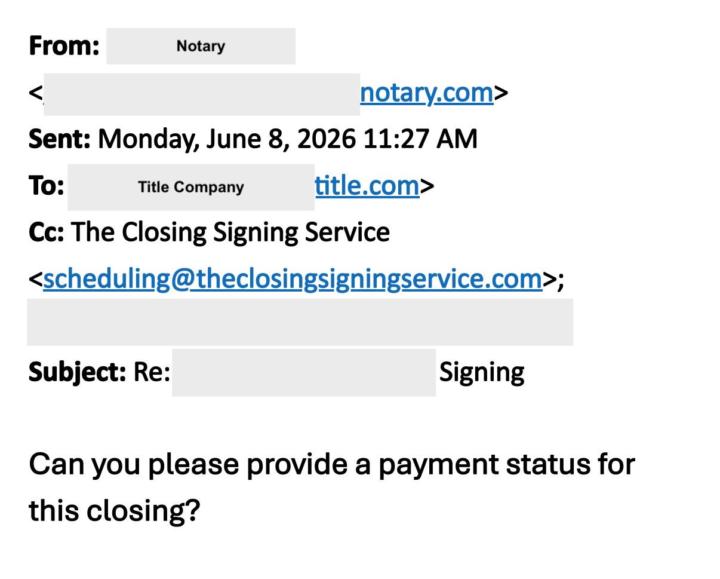Click the redacted portion of the subject

304,372
